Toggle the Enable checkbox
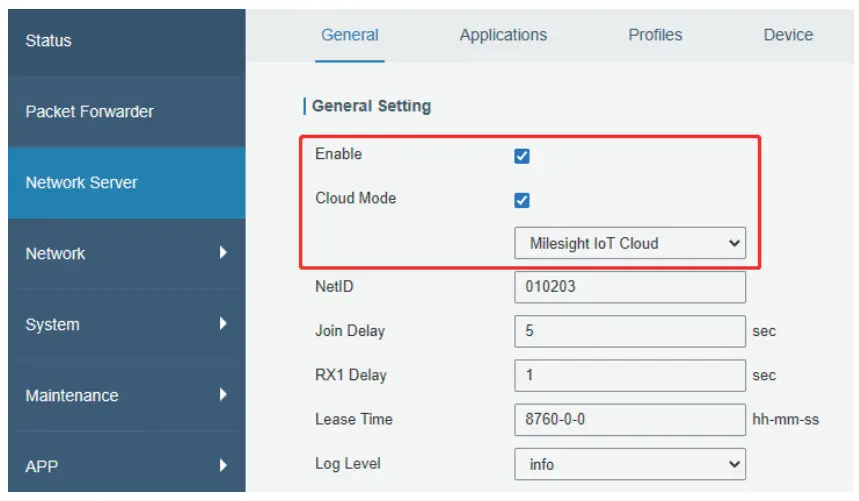The image size is (859, 501). [521, 156]
